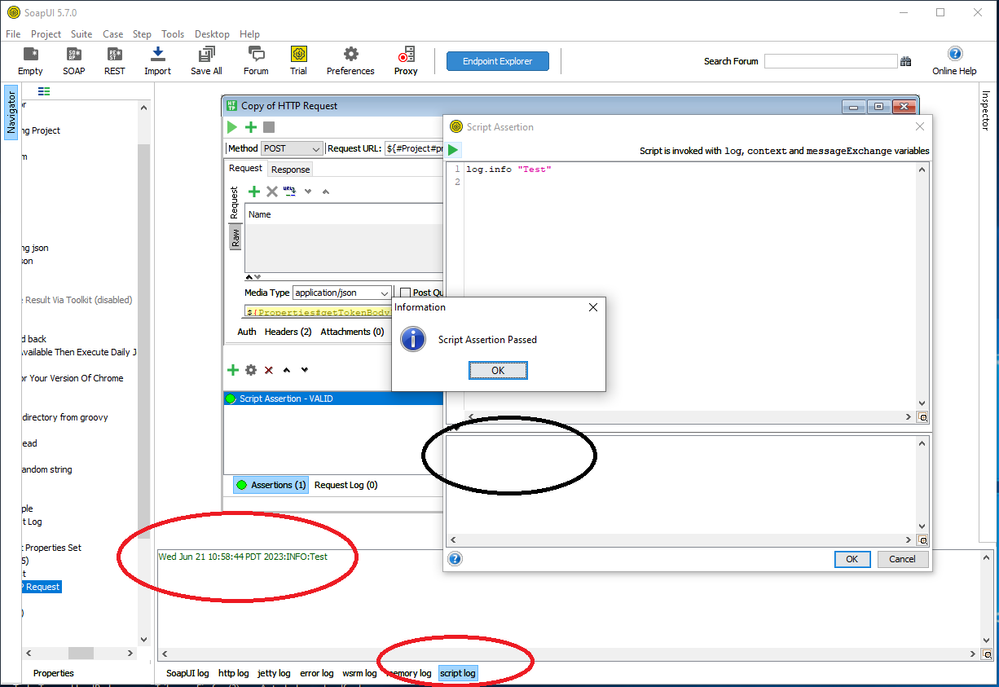Switch to the error log tab
Screen dimensions: 999x687
(317, 673)
